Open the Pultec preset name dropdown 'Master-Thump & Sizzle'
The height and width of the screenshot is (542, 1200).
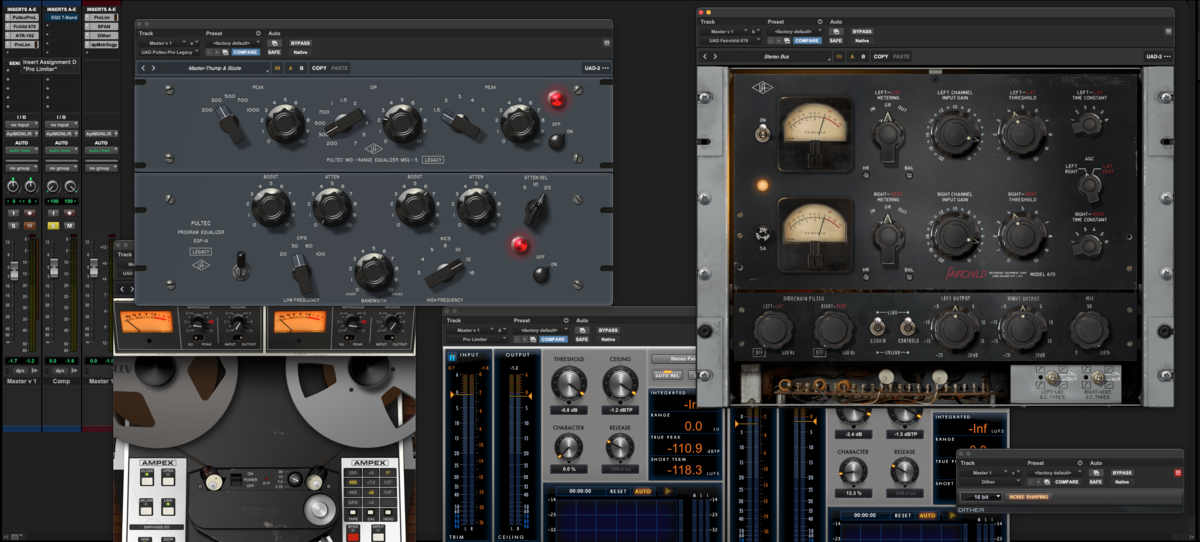click(x=214, y=68)
